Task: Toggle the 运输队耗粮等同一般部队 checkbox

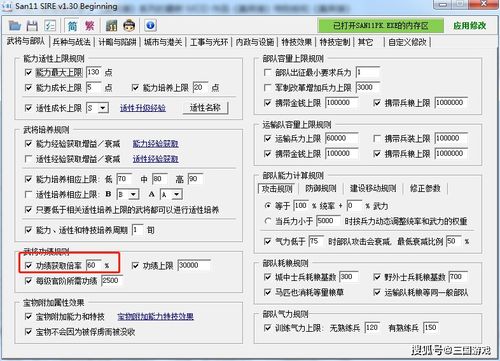Action: click(377, 292)
